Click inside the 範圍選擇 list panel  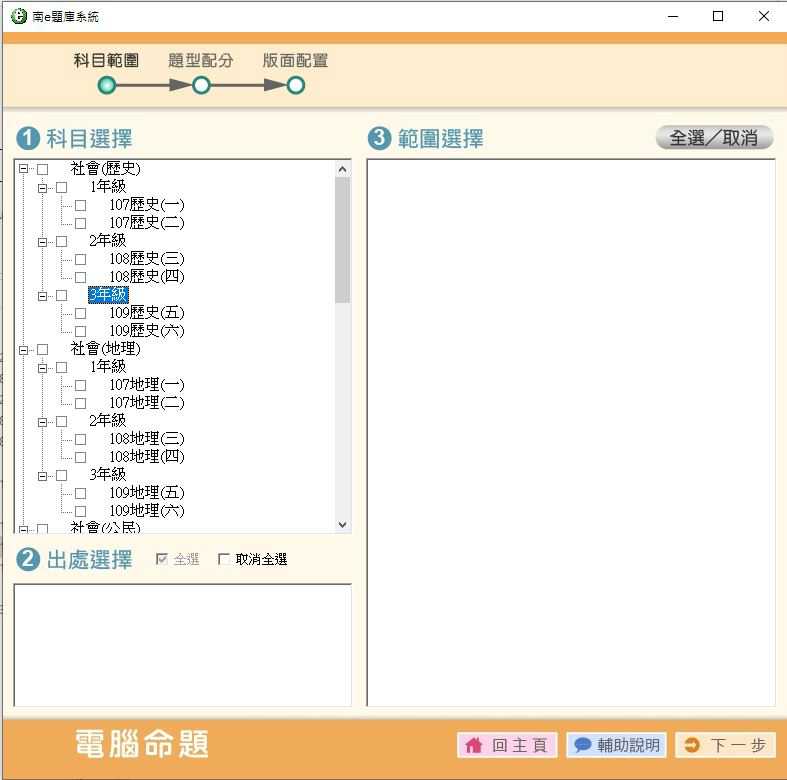click(x=571, y=433)
